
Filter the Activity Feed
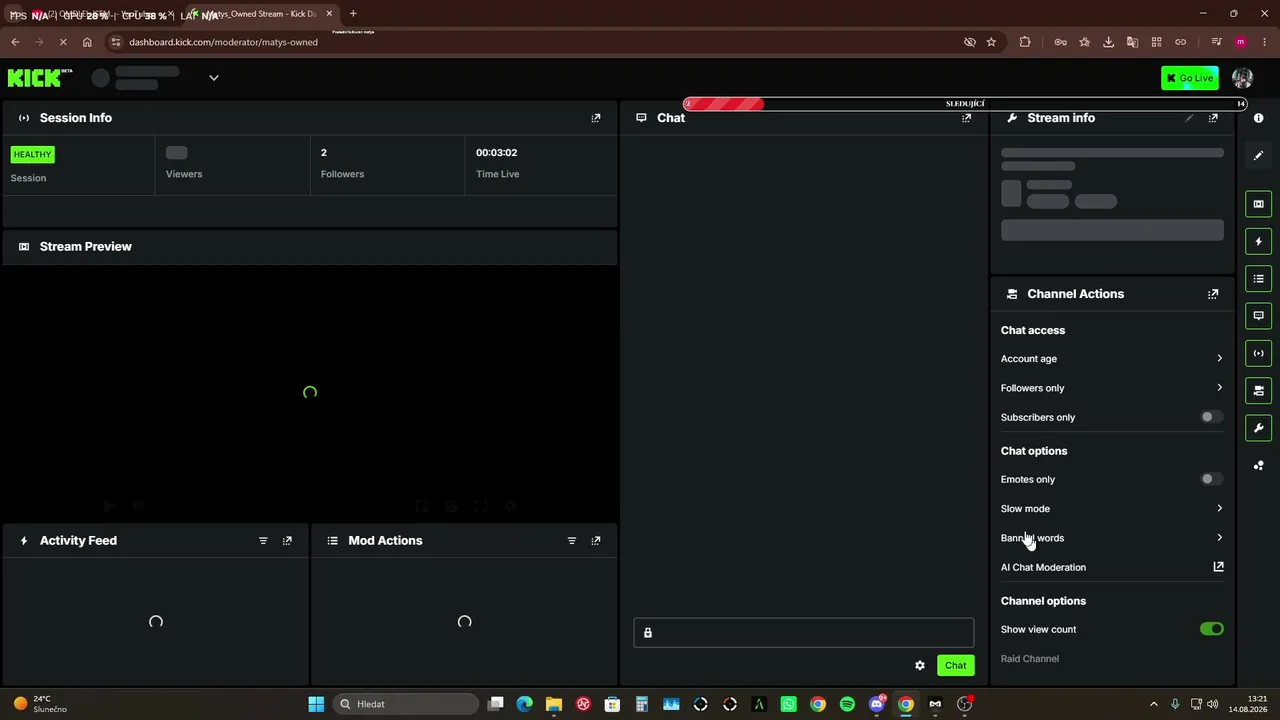click(x=263, y=541)
